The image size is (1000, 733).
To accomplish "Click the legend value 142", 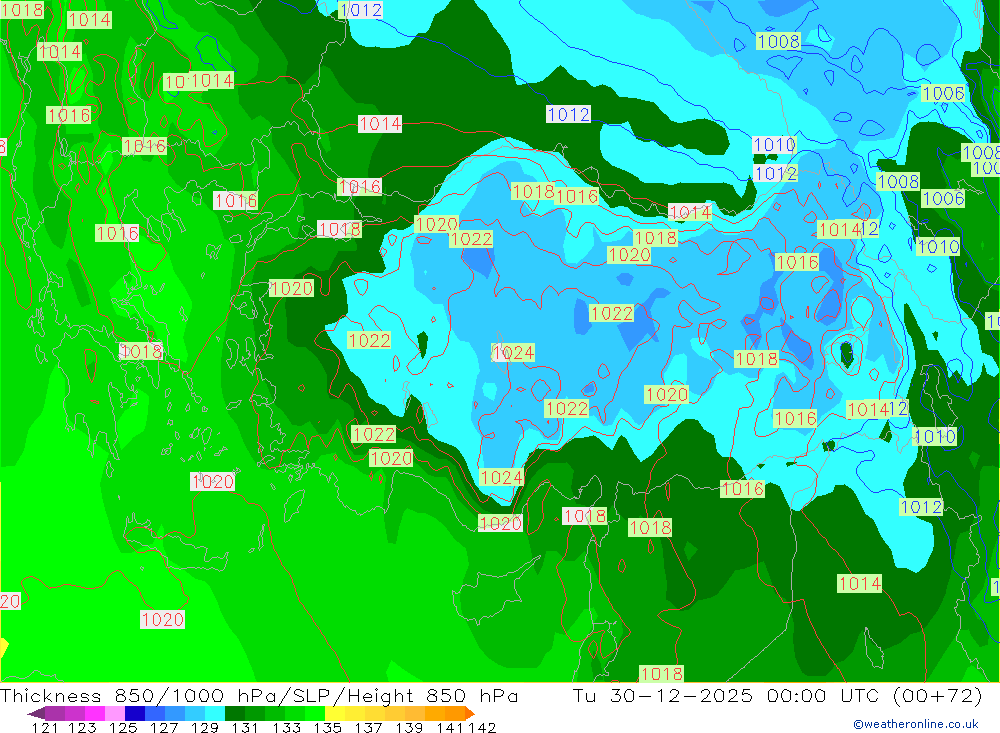I will click(482, 727).
